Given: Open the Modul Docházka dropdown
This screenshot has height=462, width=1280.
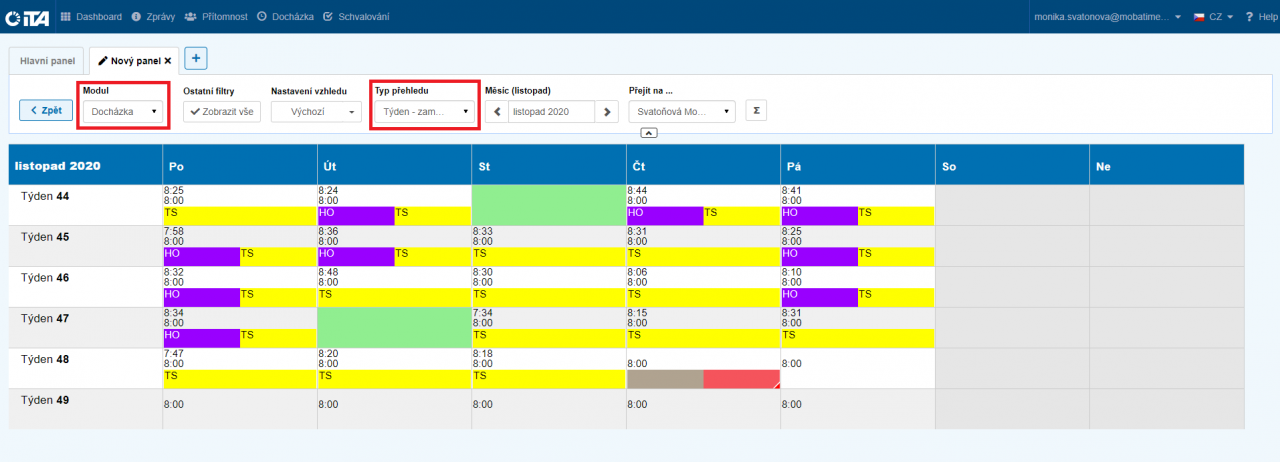Looking at the screenshot, I should [x=124, y=112].
